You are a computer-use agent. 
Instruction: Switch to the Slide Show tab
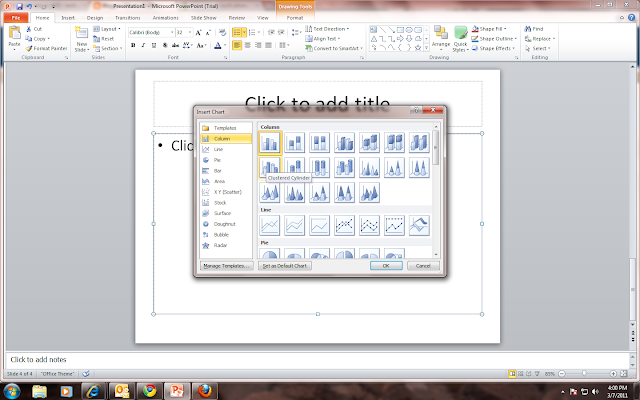click(x=203, y=18)
